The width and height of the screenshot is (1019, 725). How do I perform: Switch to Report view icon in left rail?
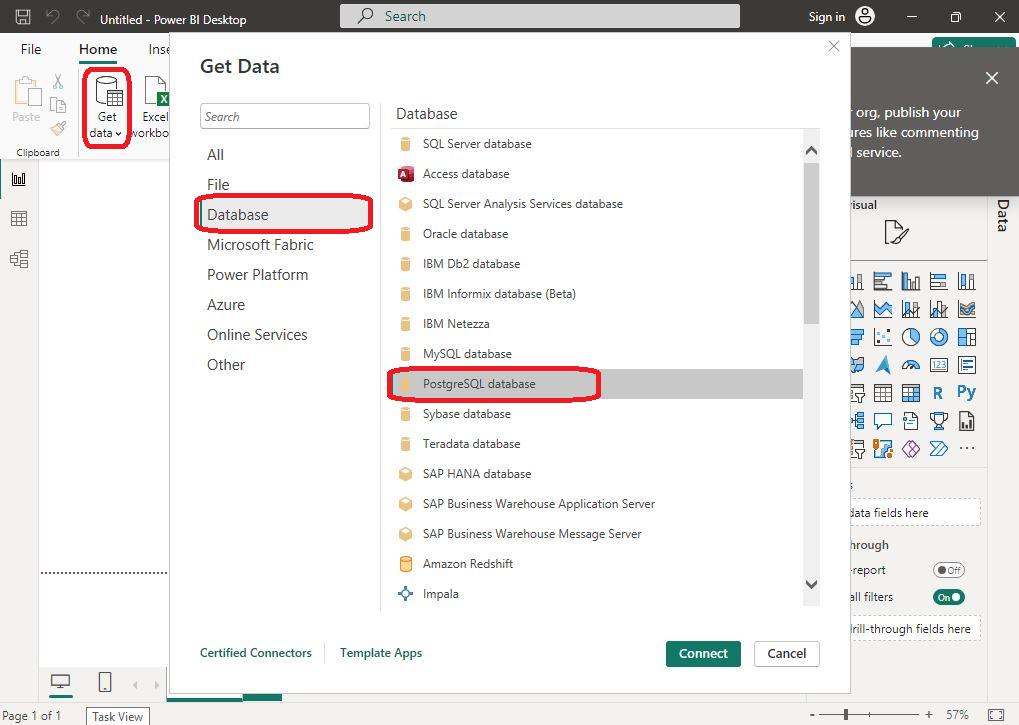pyautogui.click(x=19, y=179)
